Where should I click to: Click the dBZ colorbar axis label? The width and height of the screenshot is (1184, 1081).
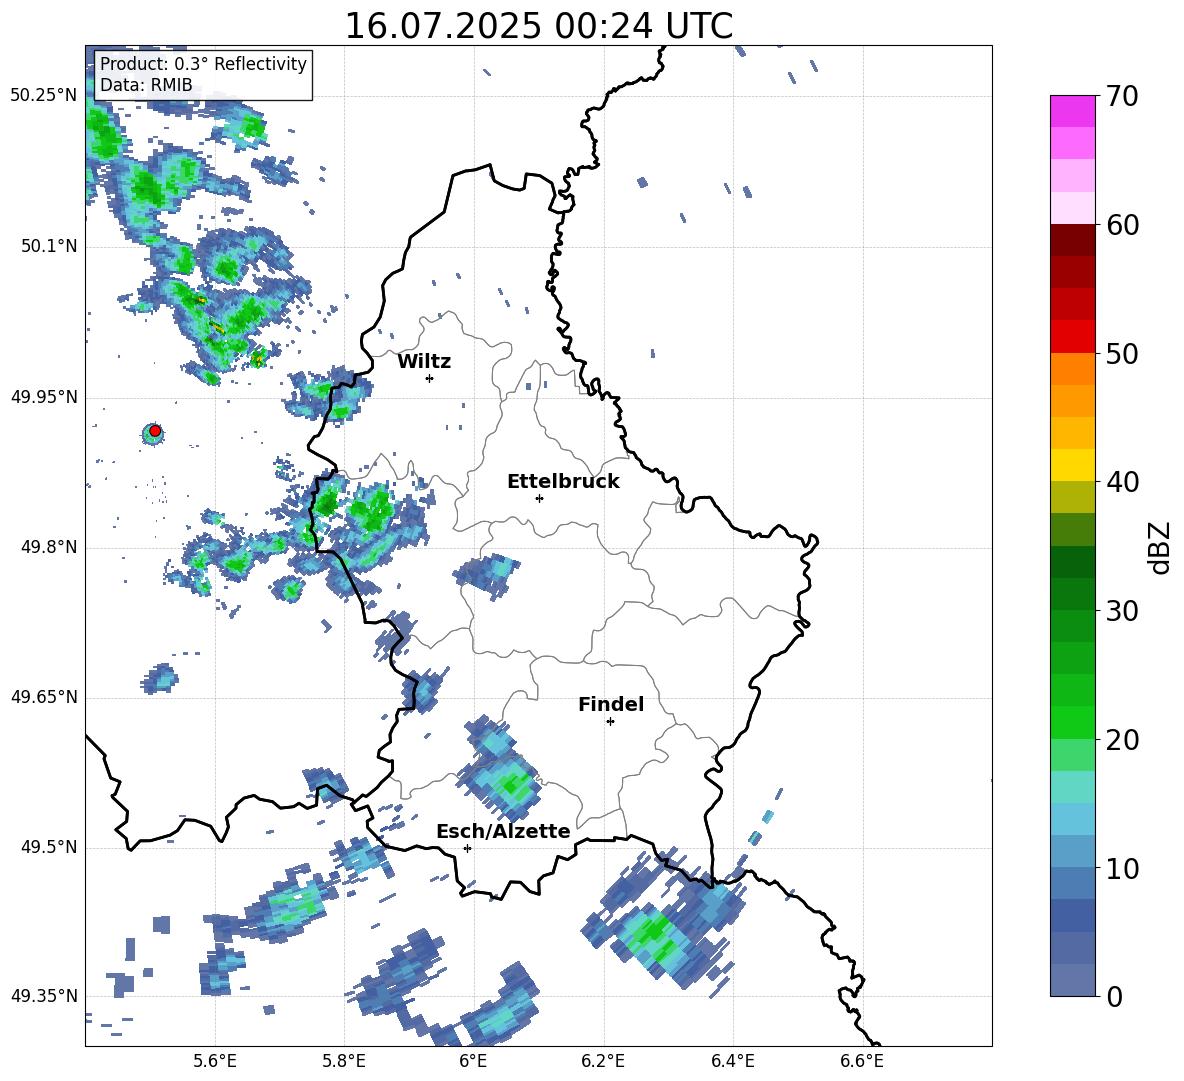(1161, 547)
